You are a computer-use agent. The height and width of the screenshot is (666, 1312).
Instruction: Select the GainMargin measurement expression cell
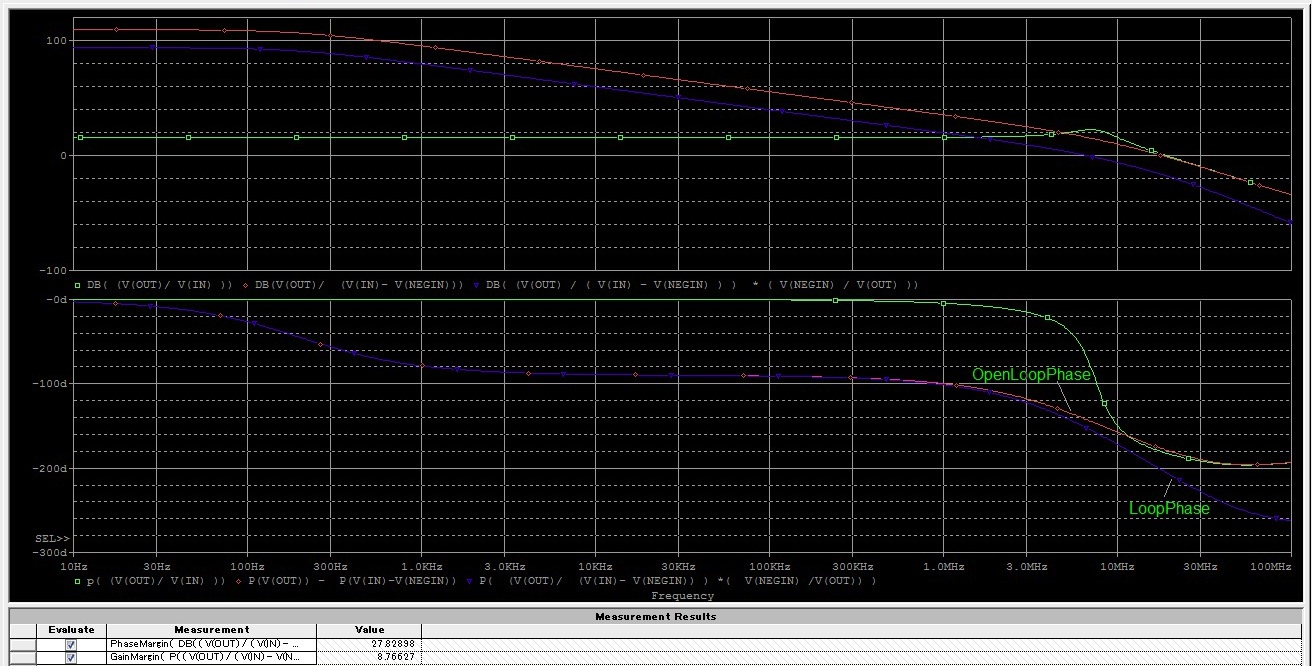click(211, 658)
